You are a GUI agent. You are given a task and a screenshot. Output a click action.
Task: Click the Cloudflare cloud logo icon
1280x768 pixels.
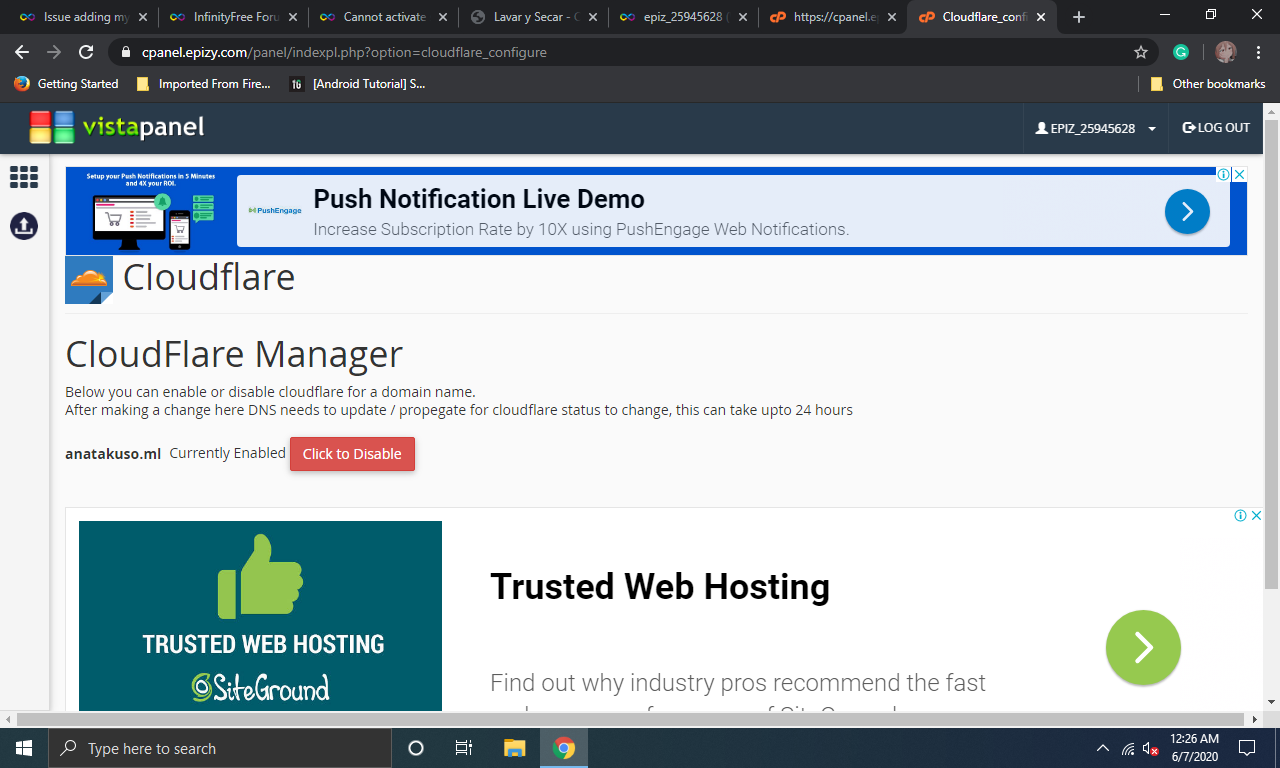tap(89, 279)
